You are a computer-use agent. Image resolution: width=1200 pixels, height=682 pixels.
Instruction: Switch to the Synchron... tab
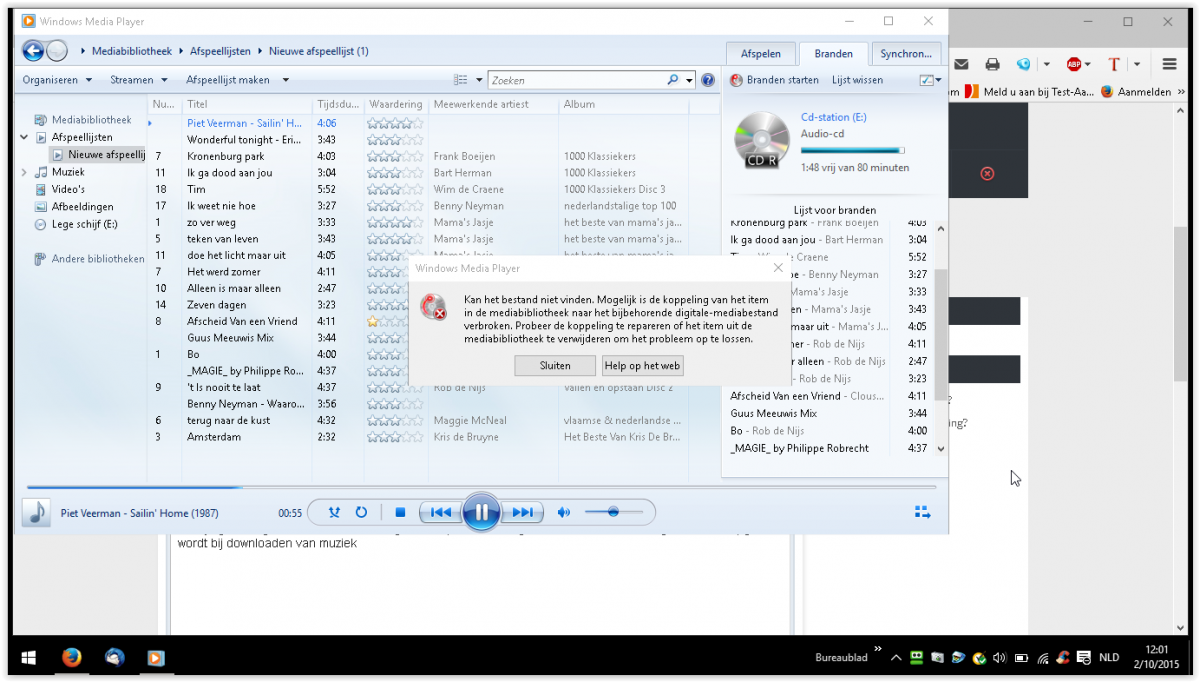905,54
